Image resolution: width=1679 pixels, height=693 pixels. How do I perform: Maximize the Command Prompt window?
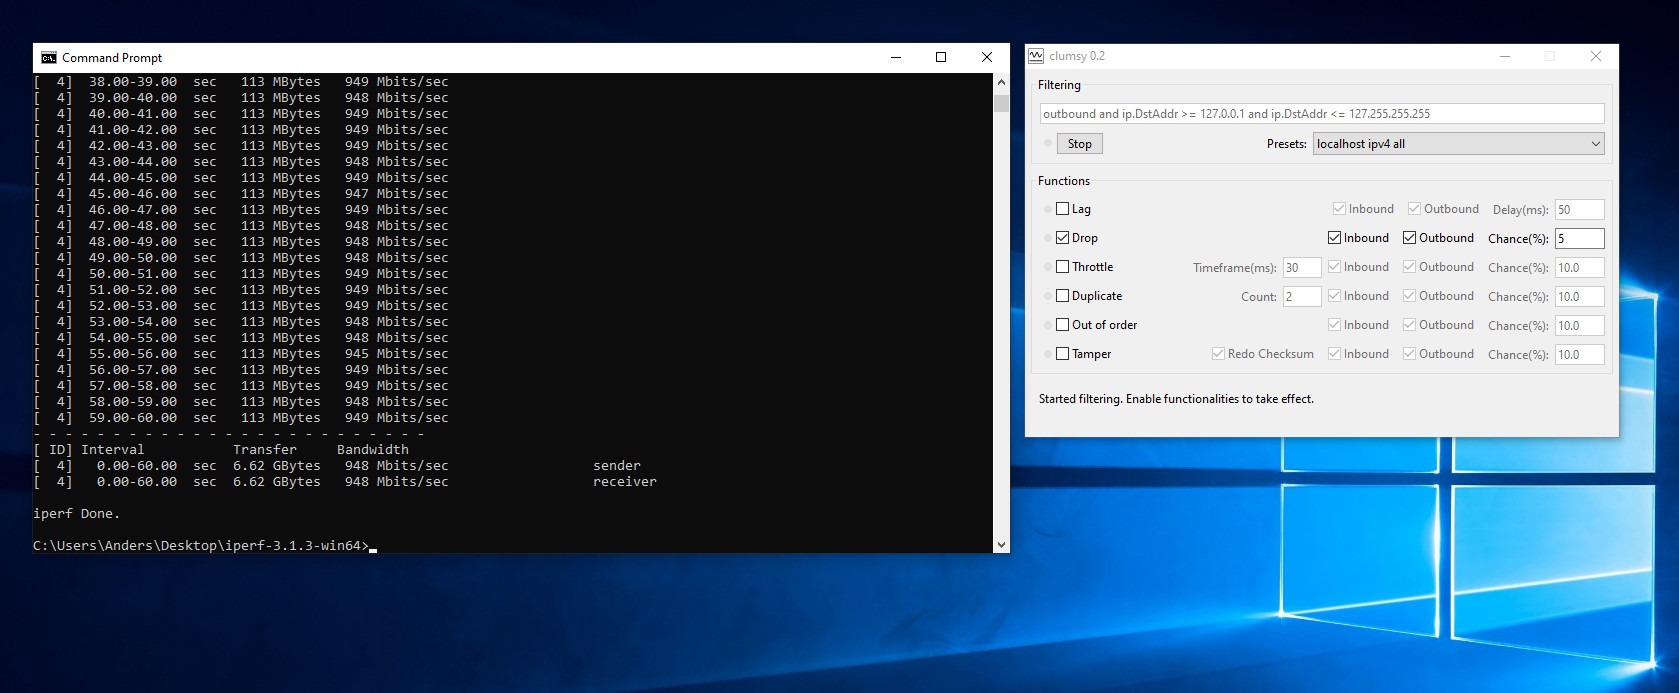(941, 57)
